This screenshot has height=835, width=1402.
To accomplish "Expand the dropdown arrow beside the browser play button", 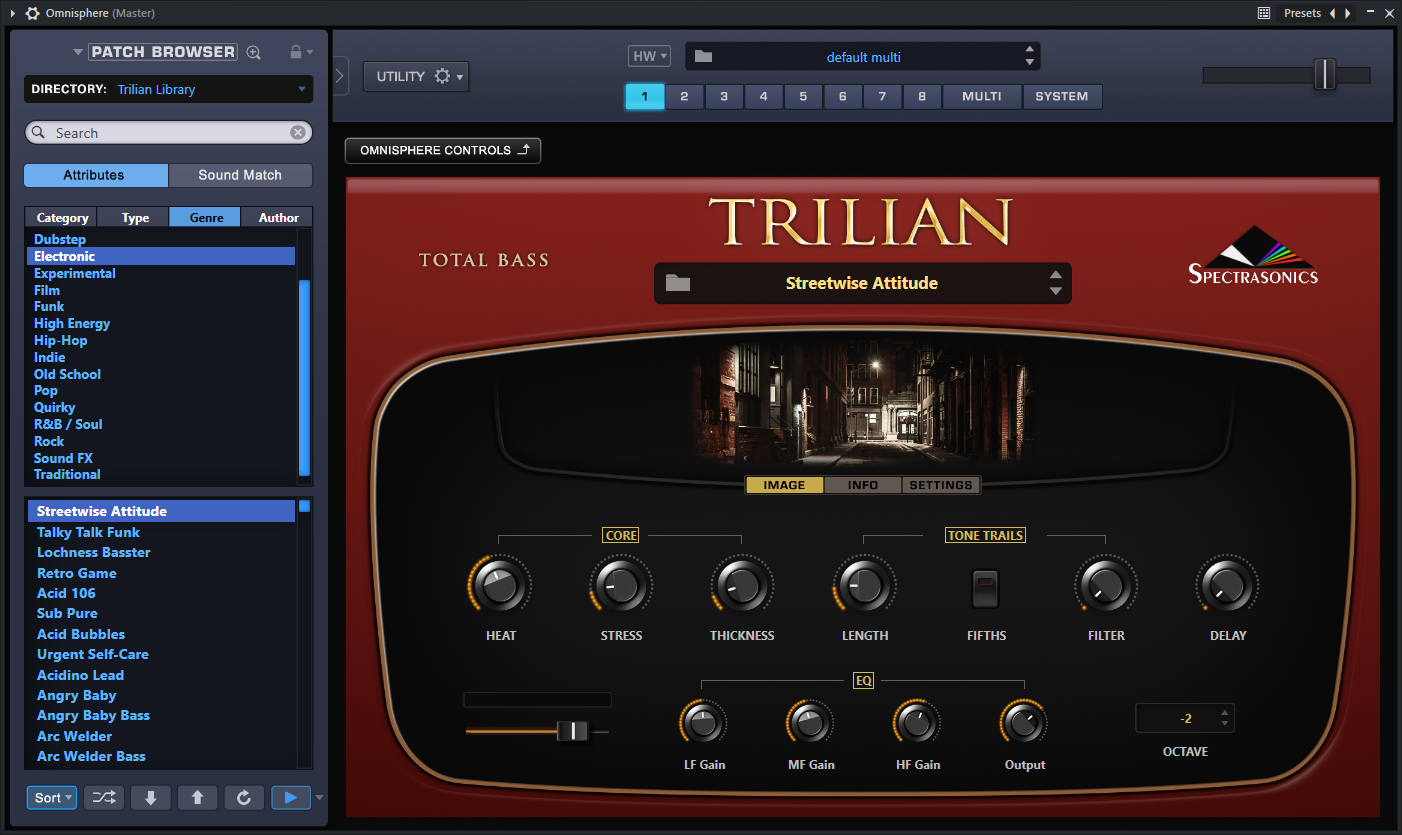I will click(319, 797).
